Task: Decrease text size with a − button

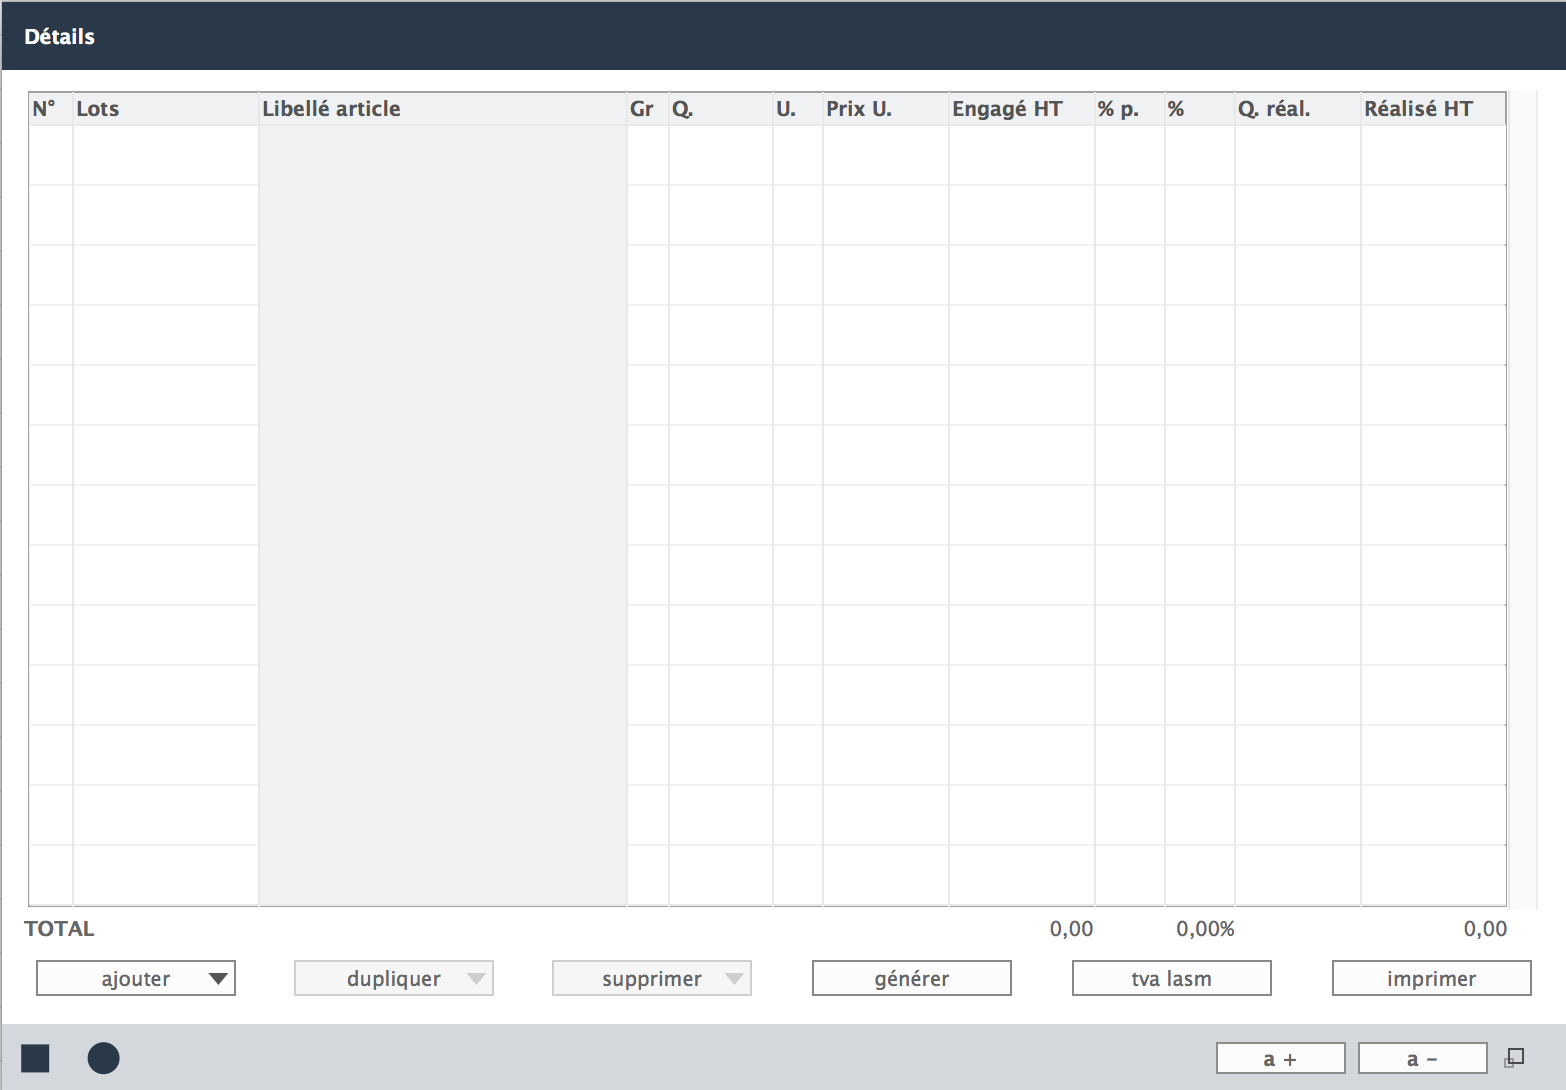Action: click(x=1423, y=1058)
